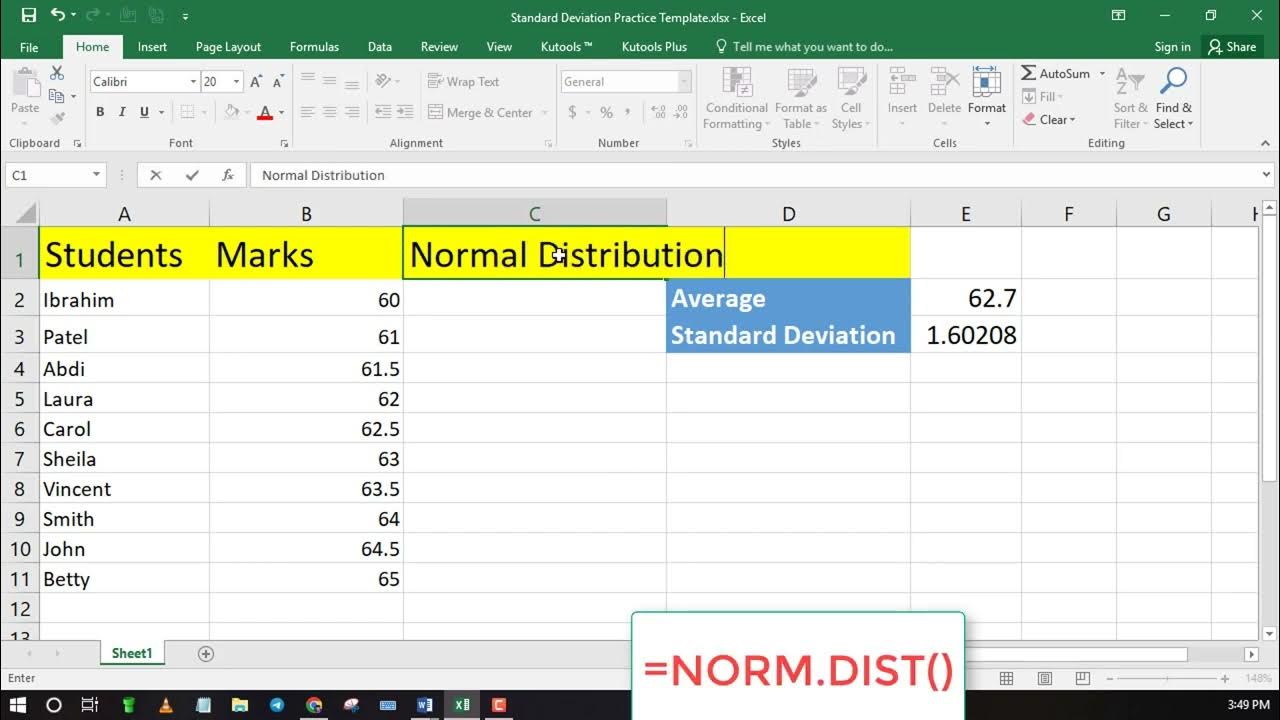
Task: Select the AutoSum icon
Action: tap(1030, 73)
